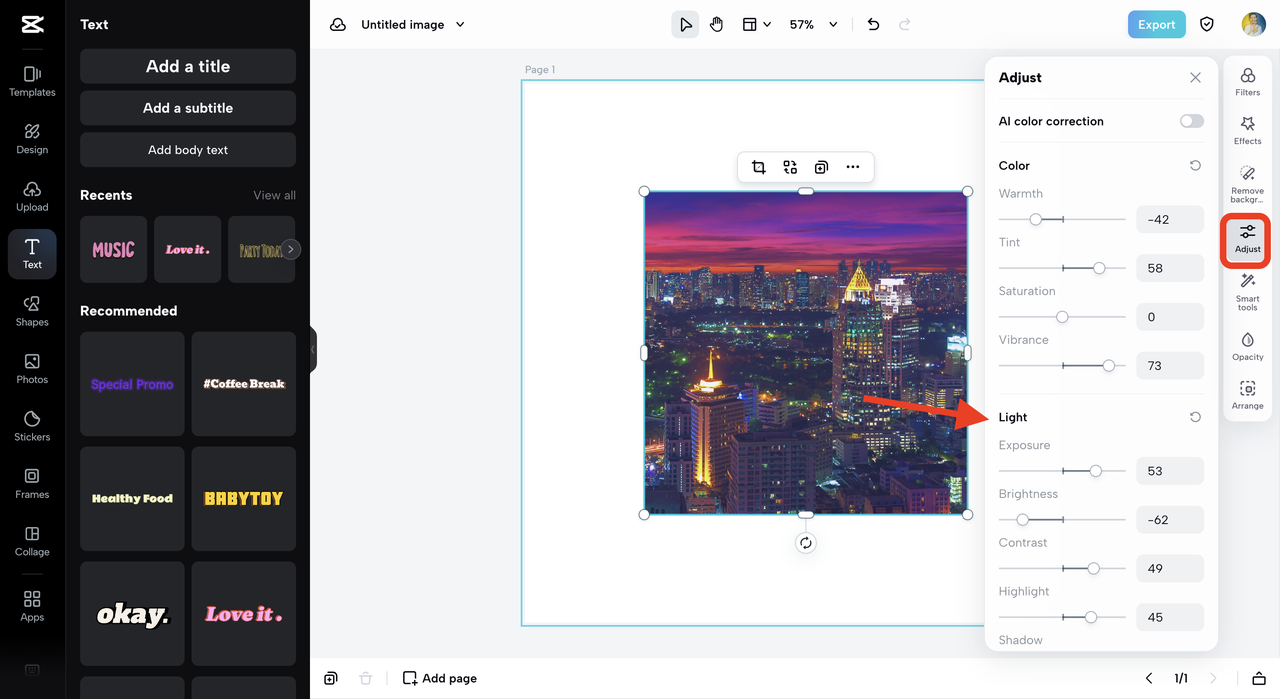Click the cloud save status icon
Screen dimensions: 1280x699
point(338,25)
